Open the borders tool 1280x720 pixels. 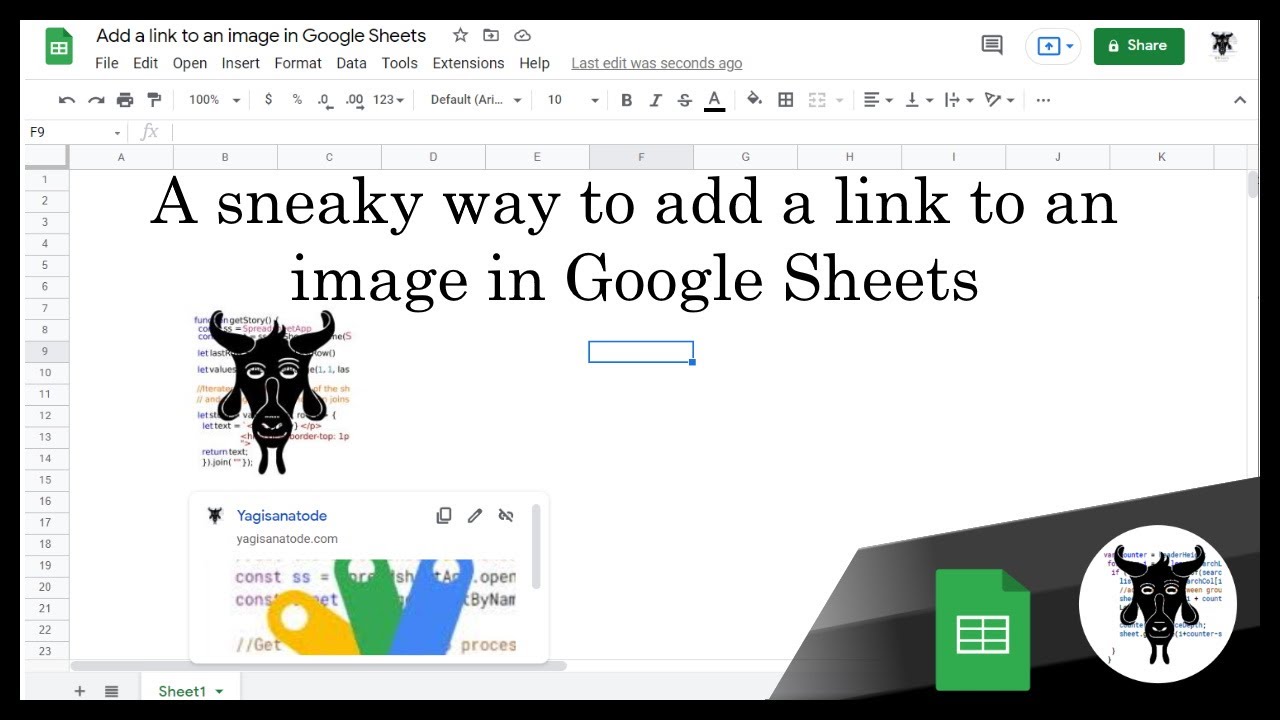[786, 100]
